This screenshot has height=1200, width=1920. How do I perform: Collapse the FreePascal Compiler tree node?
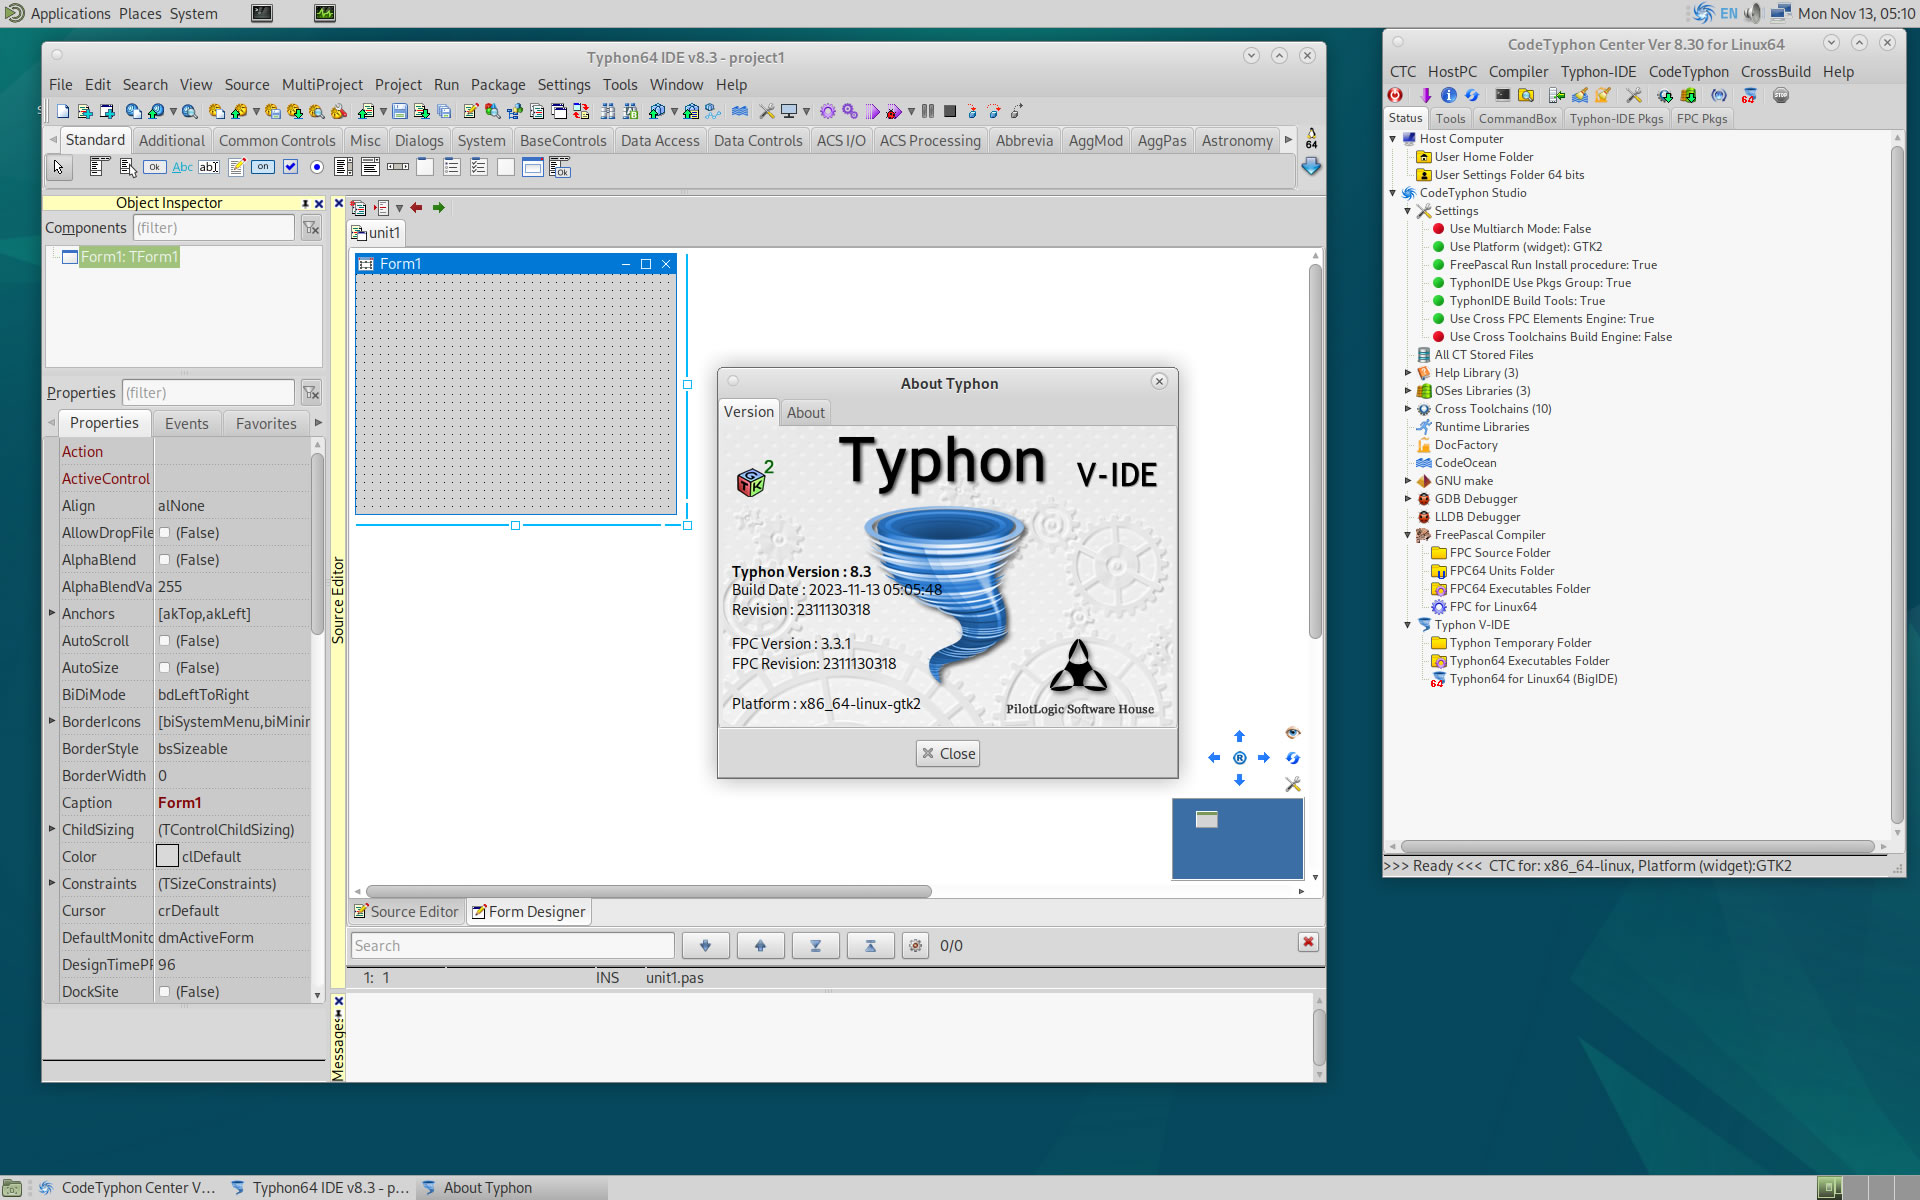1408,535
